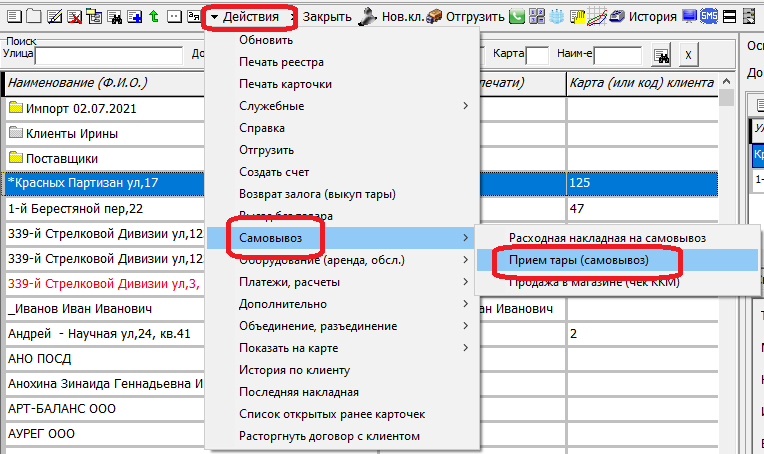
Task: Open the line chart graph icon
Action: pyautogui.click(x=596, y=16)
